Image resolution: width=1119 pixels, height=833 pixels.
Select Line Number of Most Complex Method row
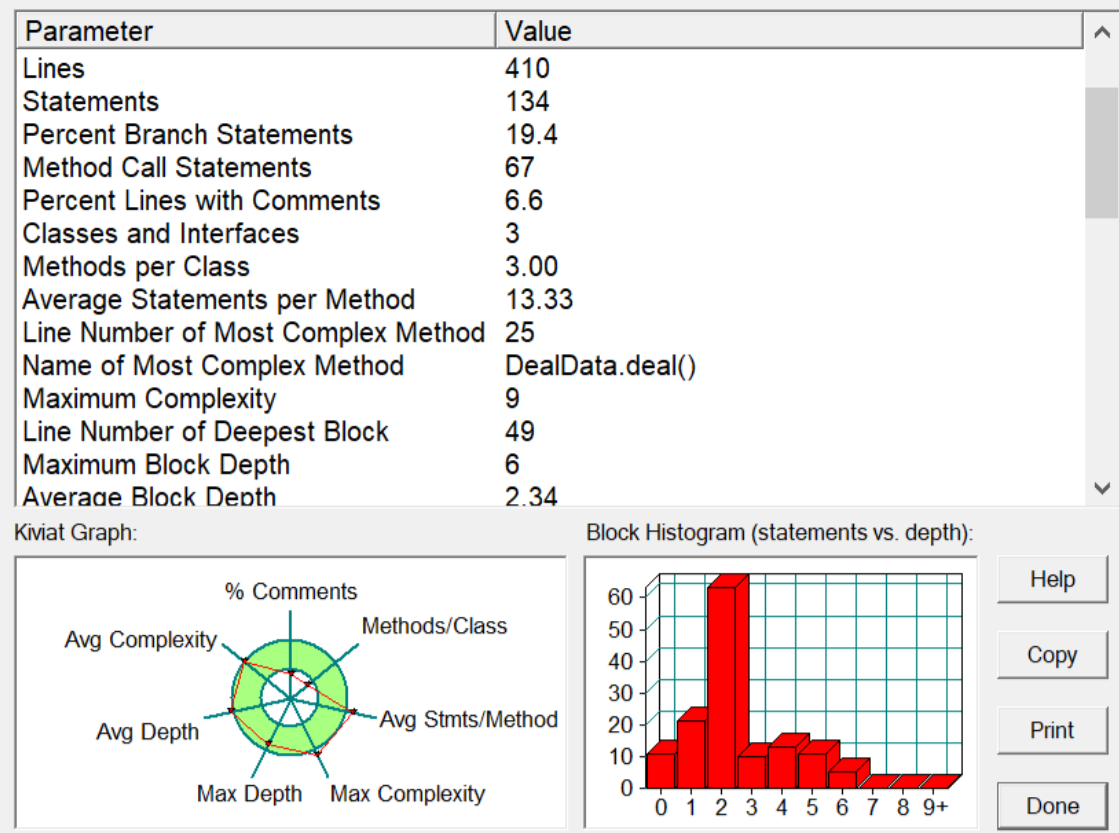coord(550,333)
